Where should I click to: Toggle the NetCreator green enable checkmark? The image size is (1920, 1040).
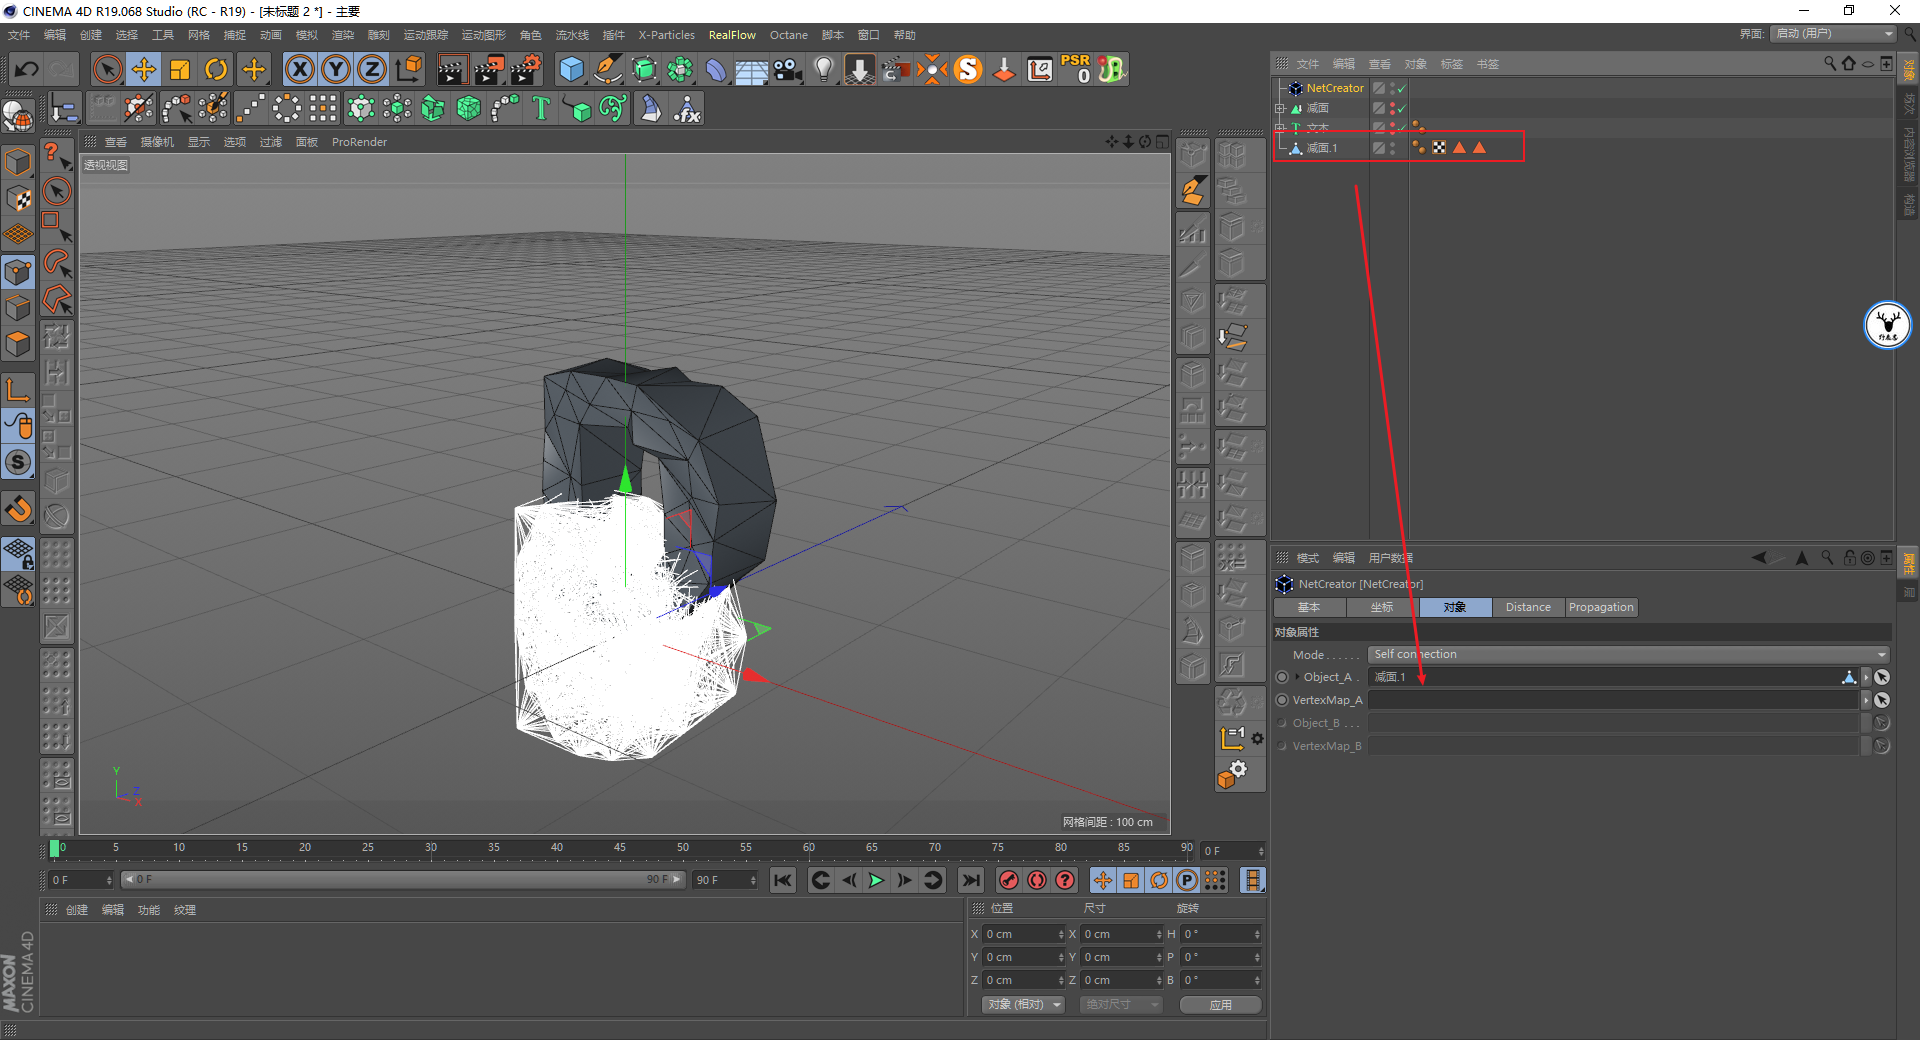click(x=1402, y=89)
